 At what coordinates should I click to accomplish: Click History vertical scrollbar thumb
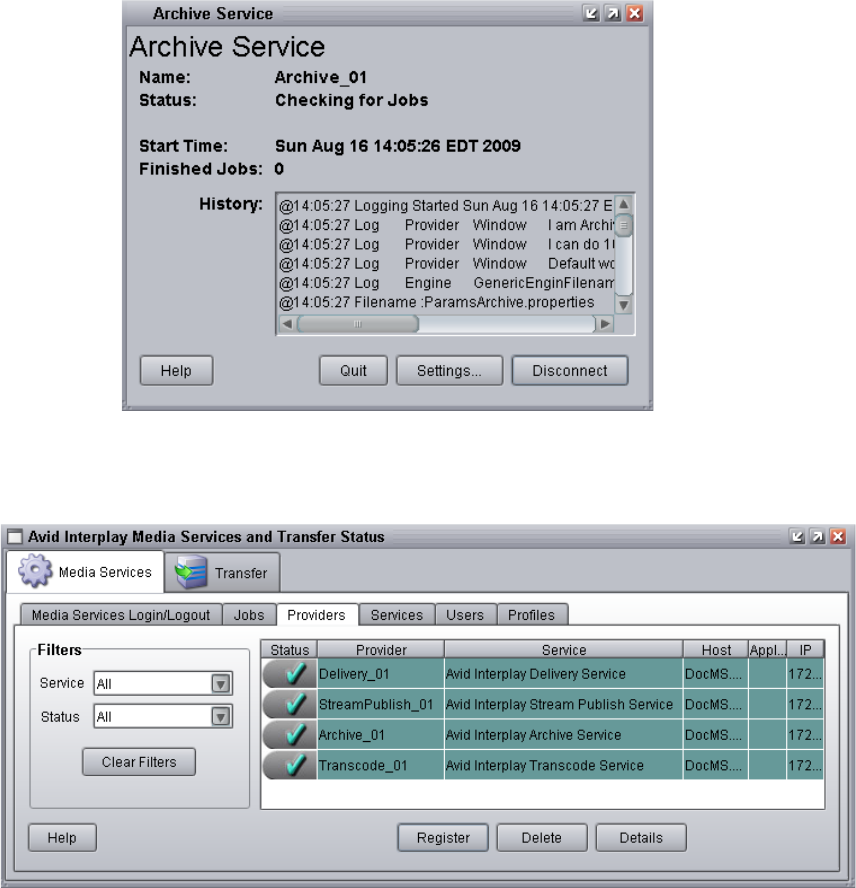click(x=623, y=225)
